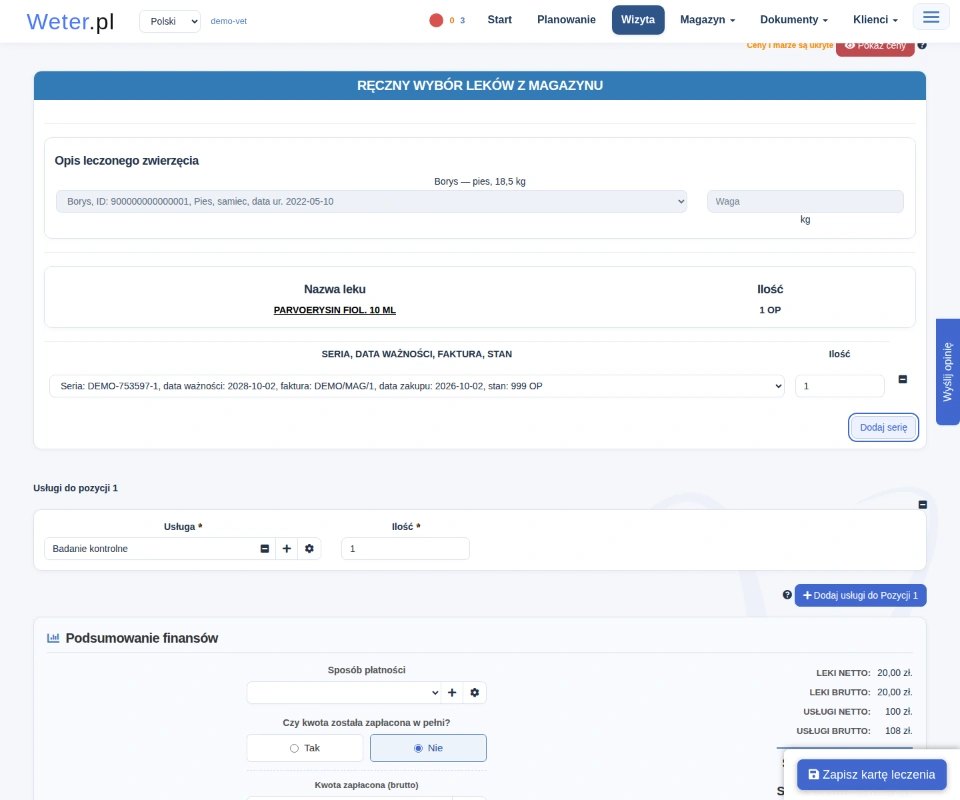Click help icon next to Pokaż ceny

[x=922, y=45]
